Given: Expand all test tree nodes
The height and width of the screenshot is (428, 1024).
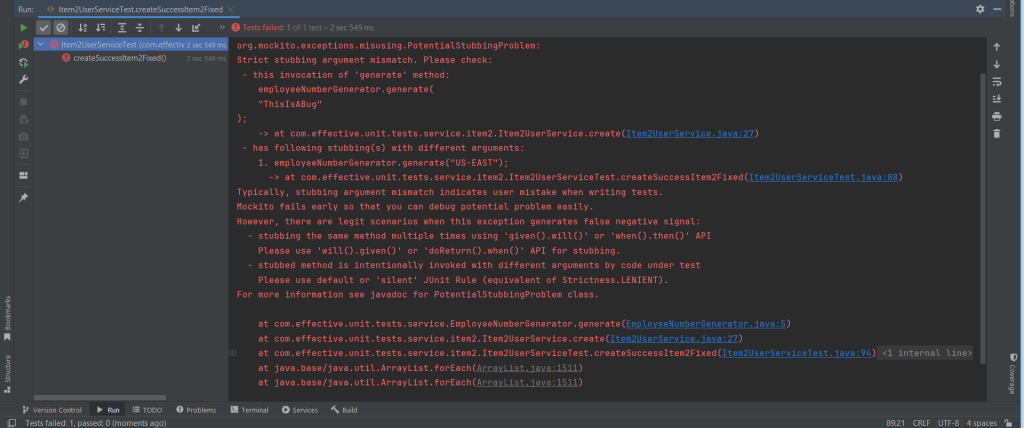Looking at the screenshot, I should tap(123, 28).
